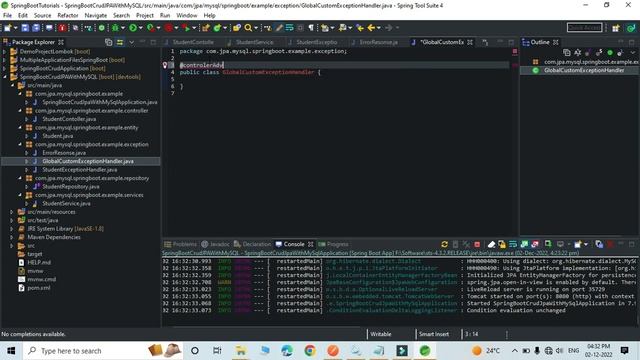Toggle Hide Fields in Outline view

[x=588, y=53]
